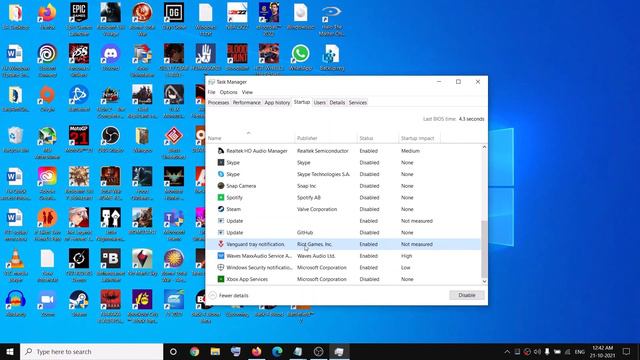Click the Spotify startup entry icon
This screenshot has width=640, height=360.
coord(221,198)
